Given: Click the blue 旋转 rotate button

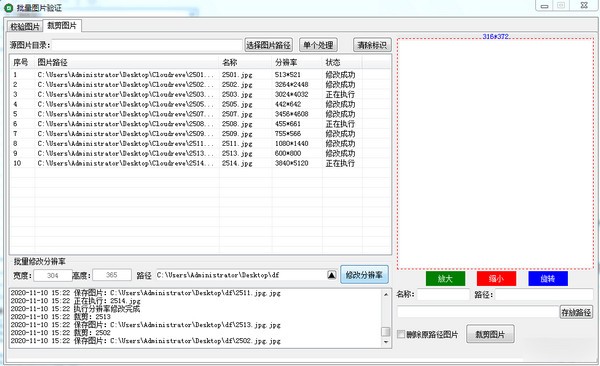Looking at the screenshot, I should coord(548,279).
